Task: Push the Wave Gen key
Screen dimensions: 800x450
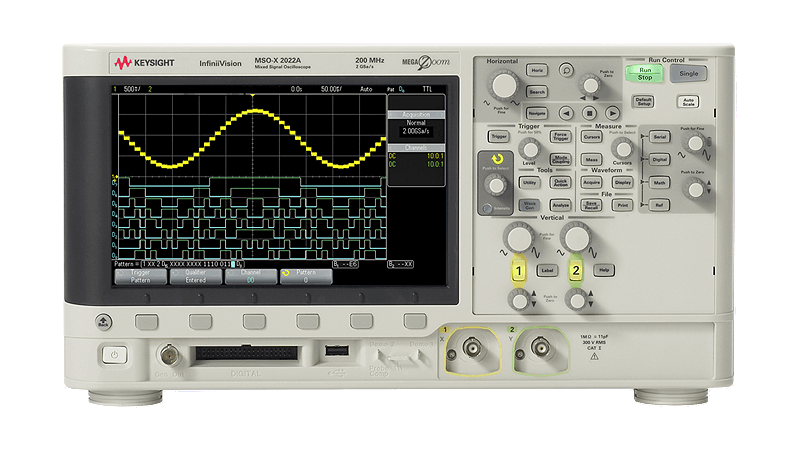Action: point(529,205)
